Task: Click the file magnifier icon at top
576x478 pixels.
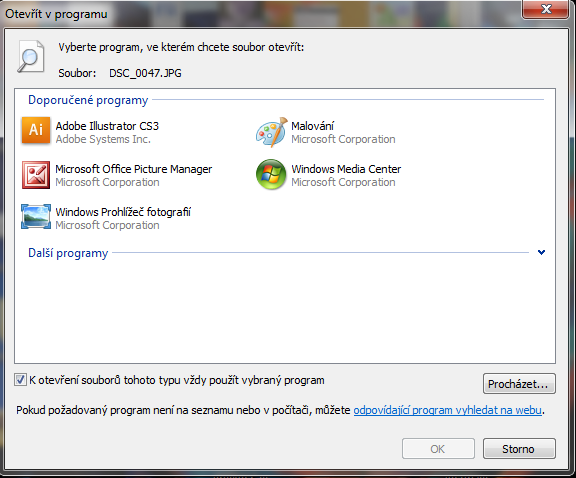Action: 31,56
